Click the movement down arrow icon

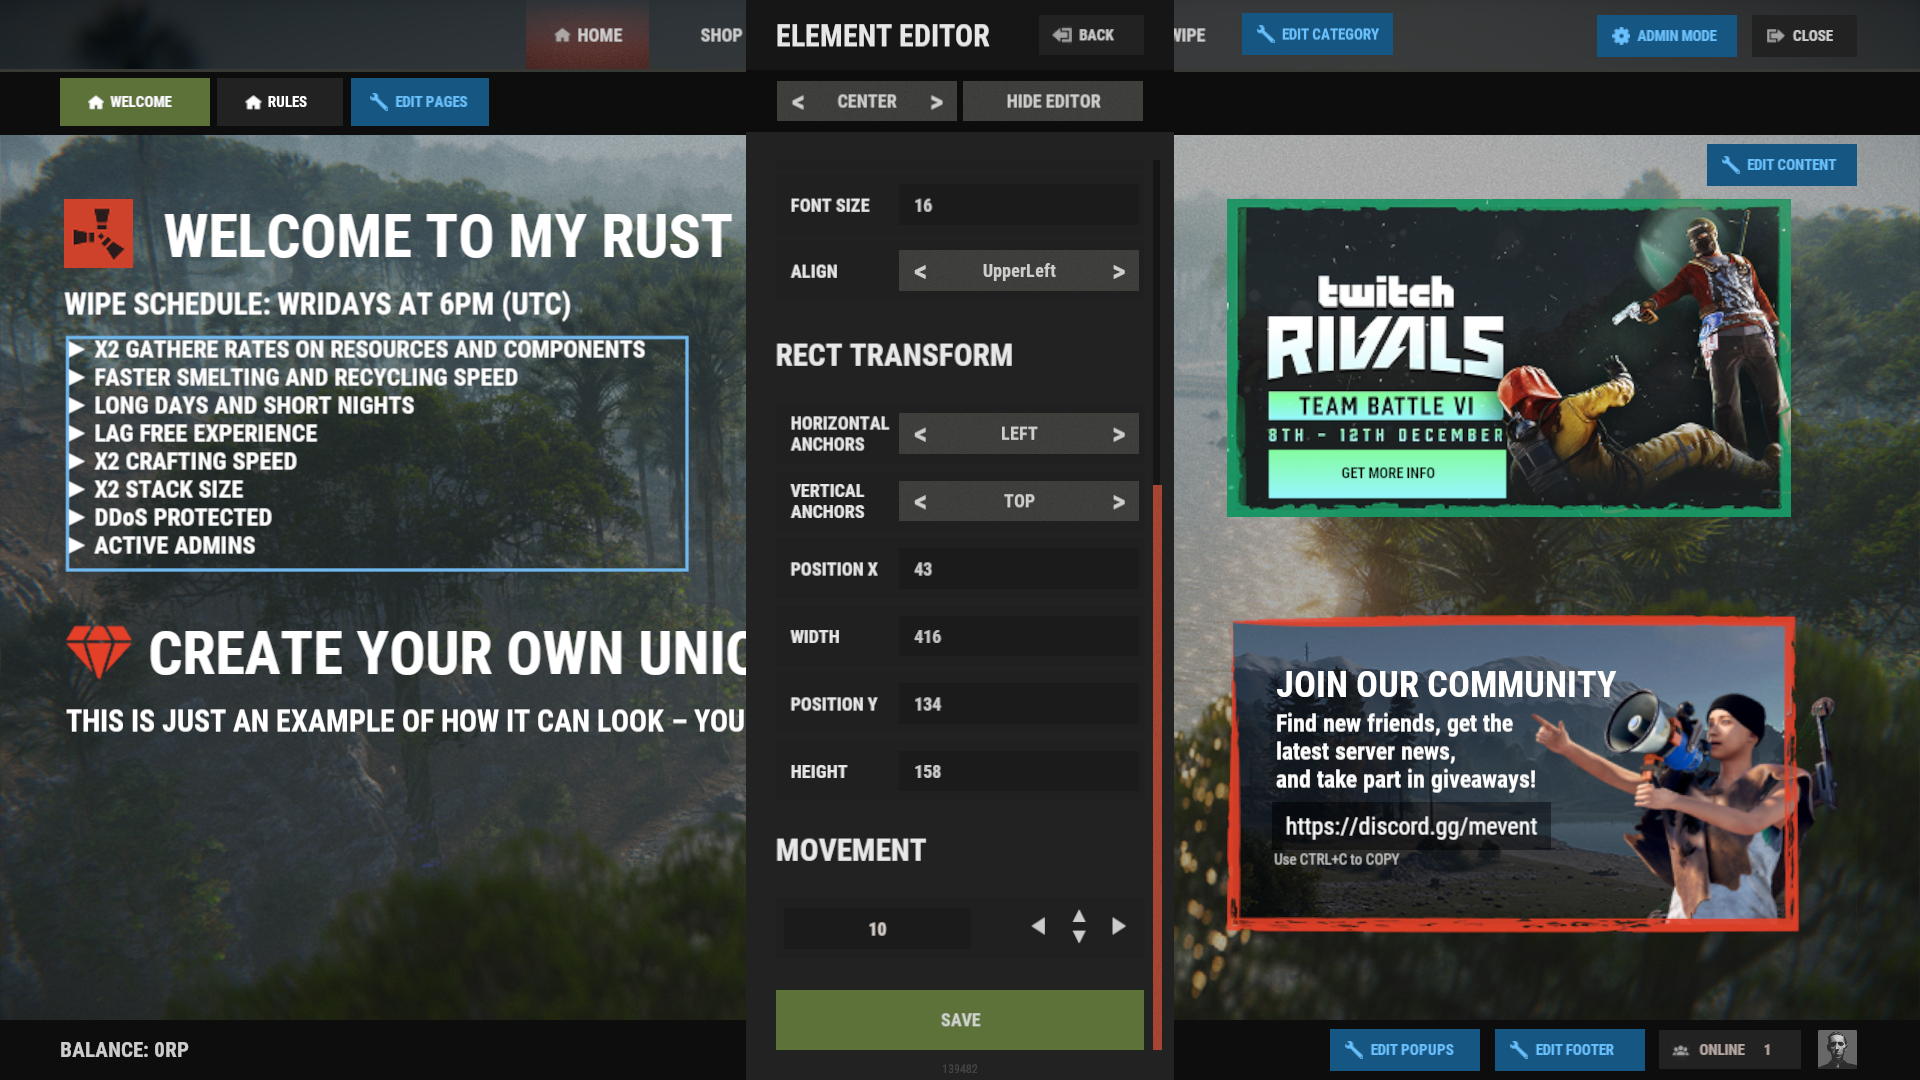[x=1079, y=937]
